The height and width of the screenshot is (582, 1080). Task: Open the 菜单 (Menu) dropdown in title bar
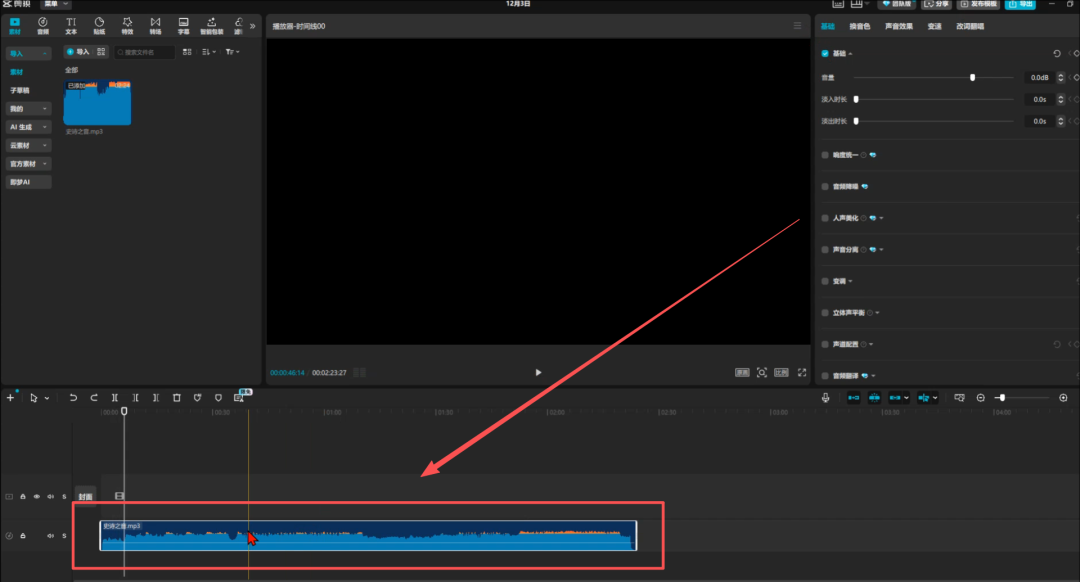[x=55, y=4]
